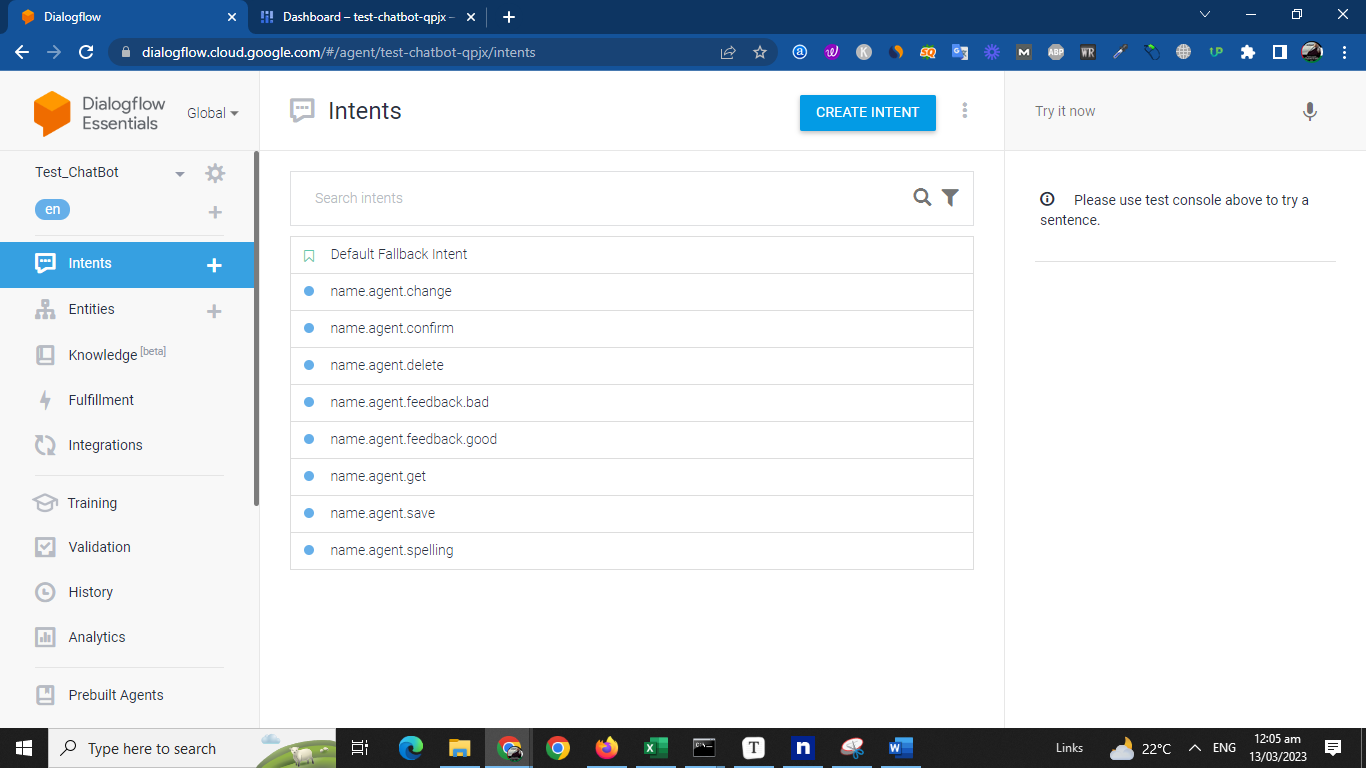Select the en language badge
This screenshot has height=768, width=1366.
tap(53, 210)
